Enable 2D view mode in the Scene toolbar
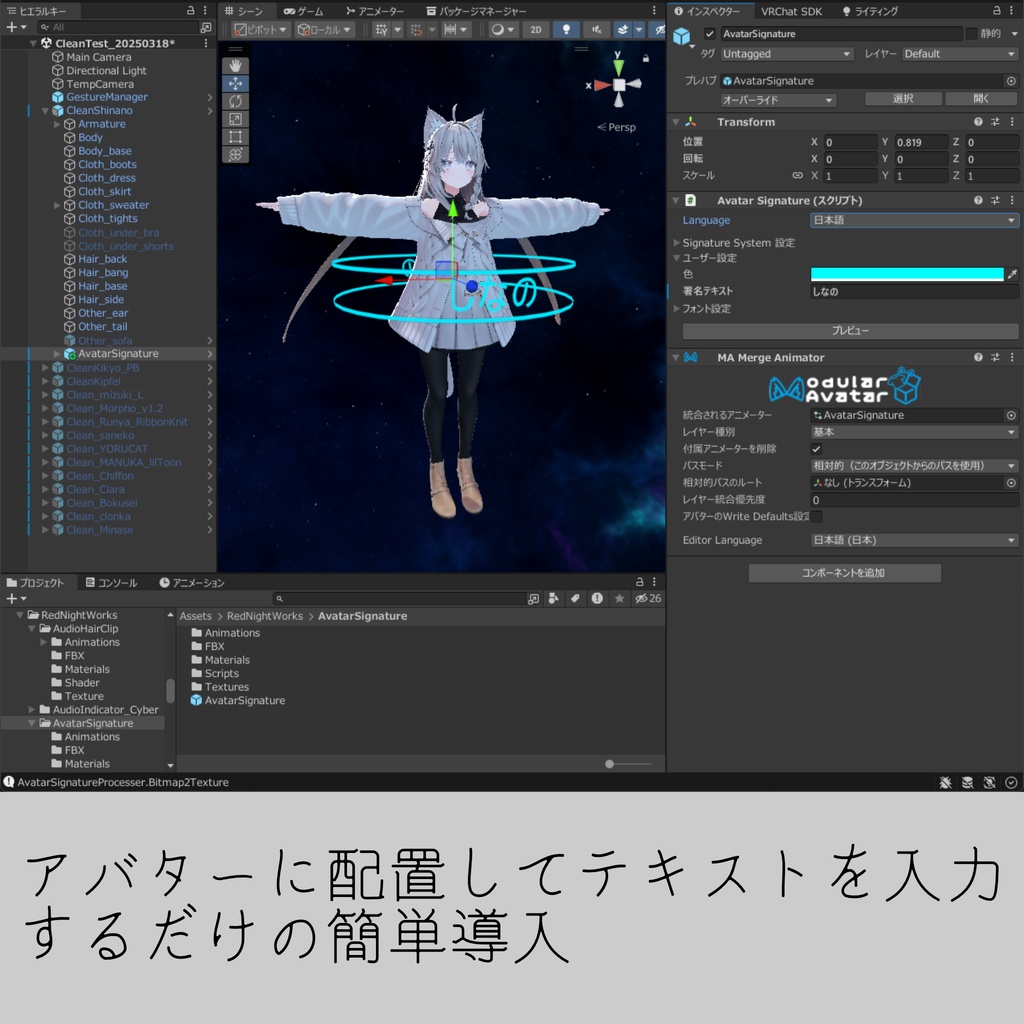The width and height of the screenshot is (1024, 1024). 535,30
